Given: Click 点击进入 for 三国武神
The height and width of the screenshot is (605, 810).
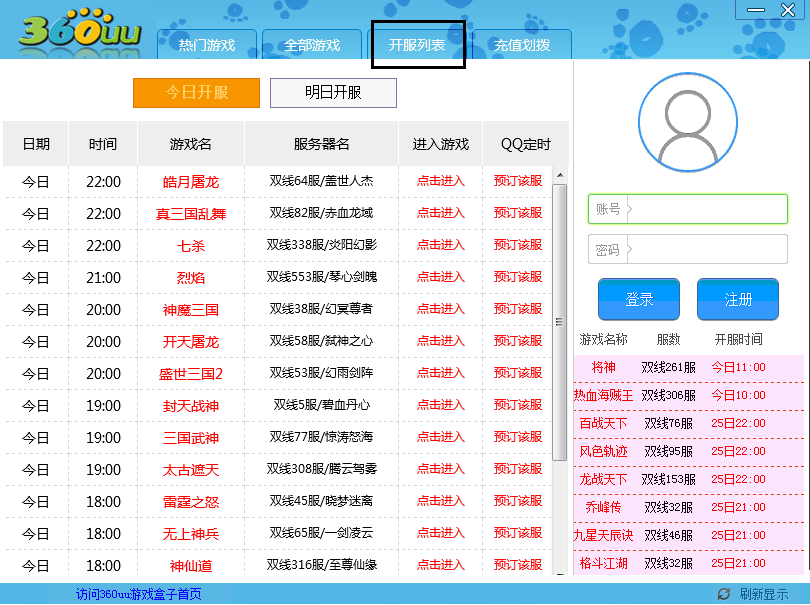Looking at the screenshot, I should (x=441, y=437).
